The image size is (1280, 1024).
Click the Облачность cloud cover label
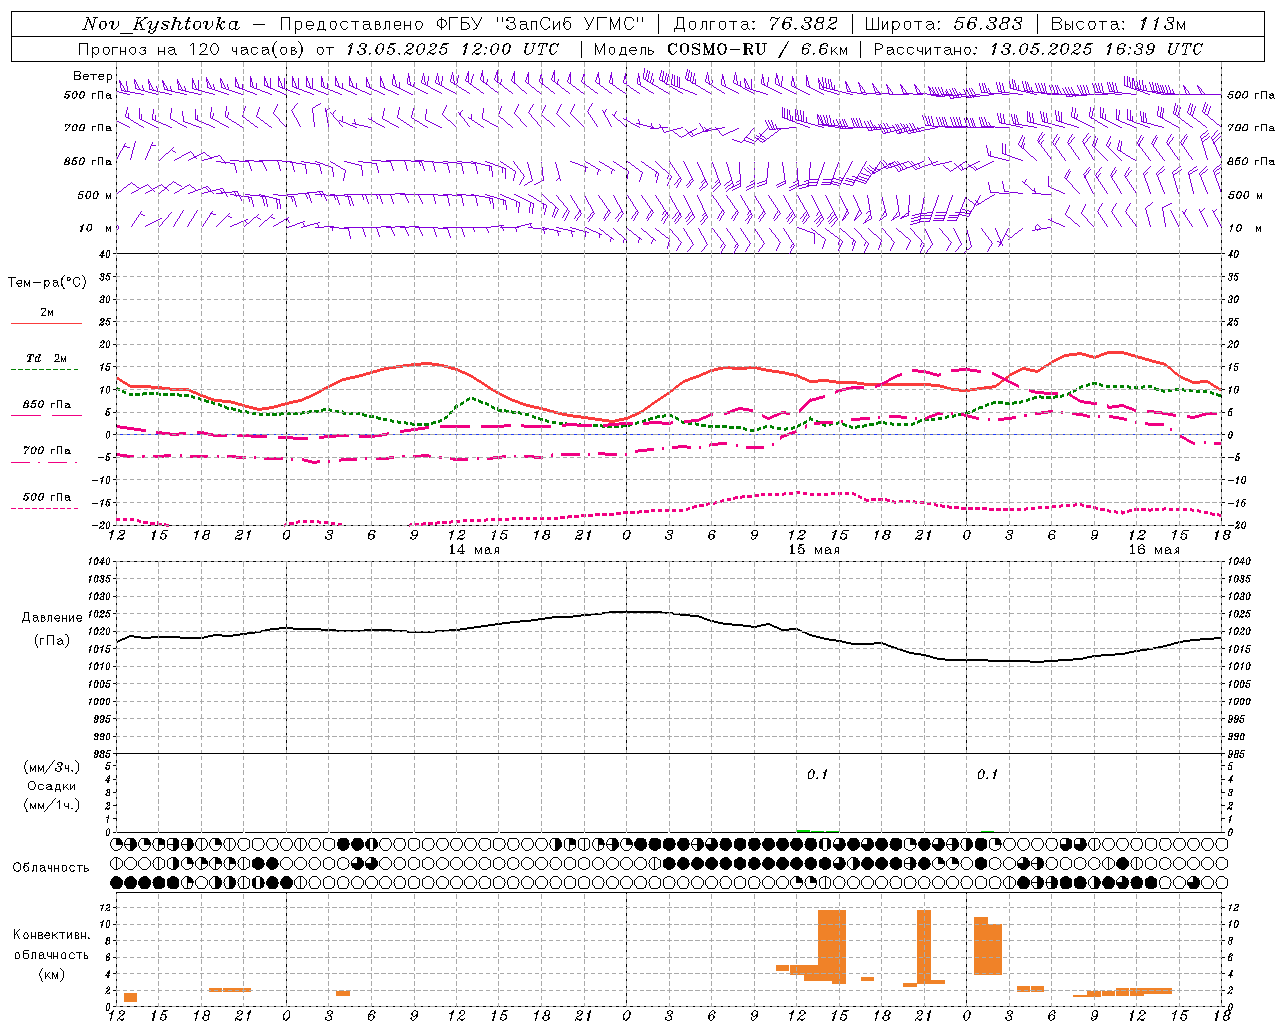51,868
